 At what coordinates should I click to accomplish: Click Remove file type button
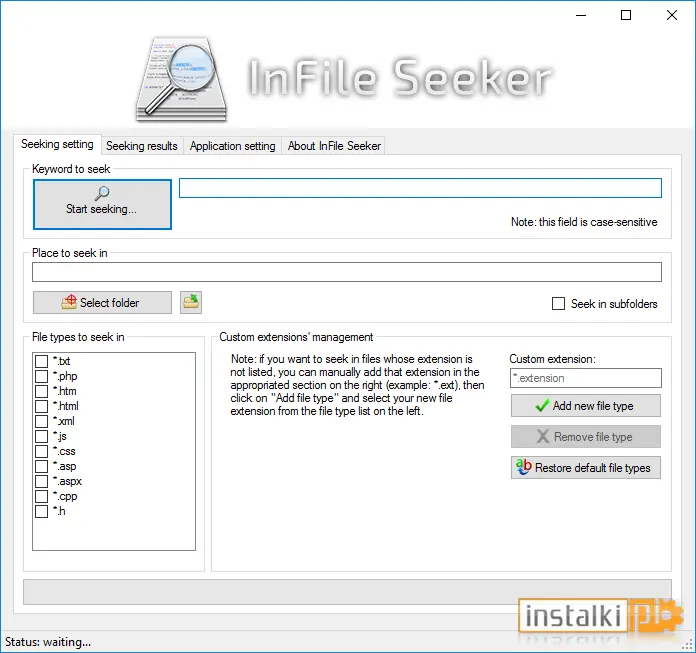[585, 437]
